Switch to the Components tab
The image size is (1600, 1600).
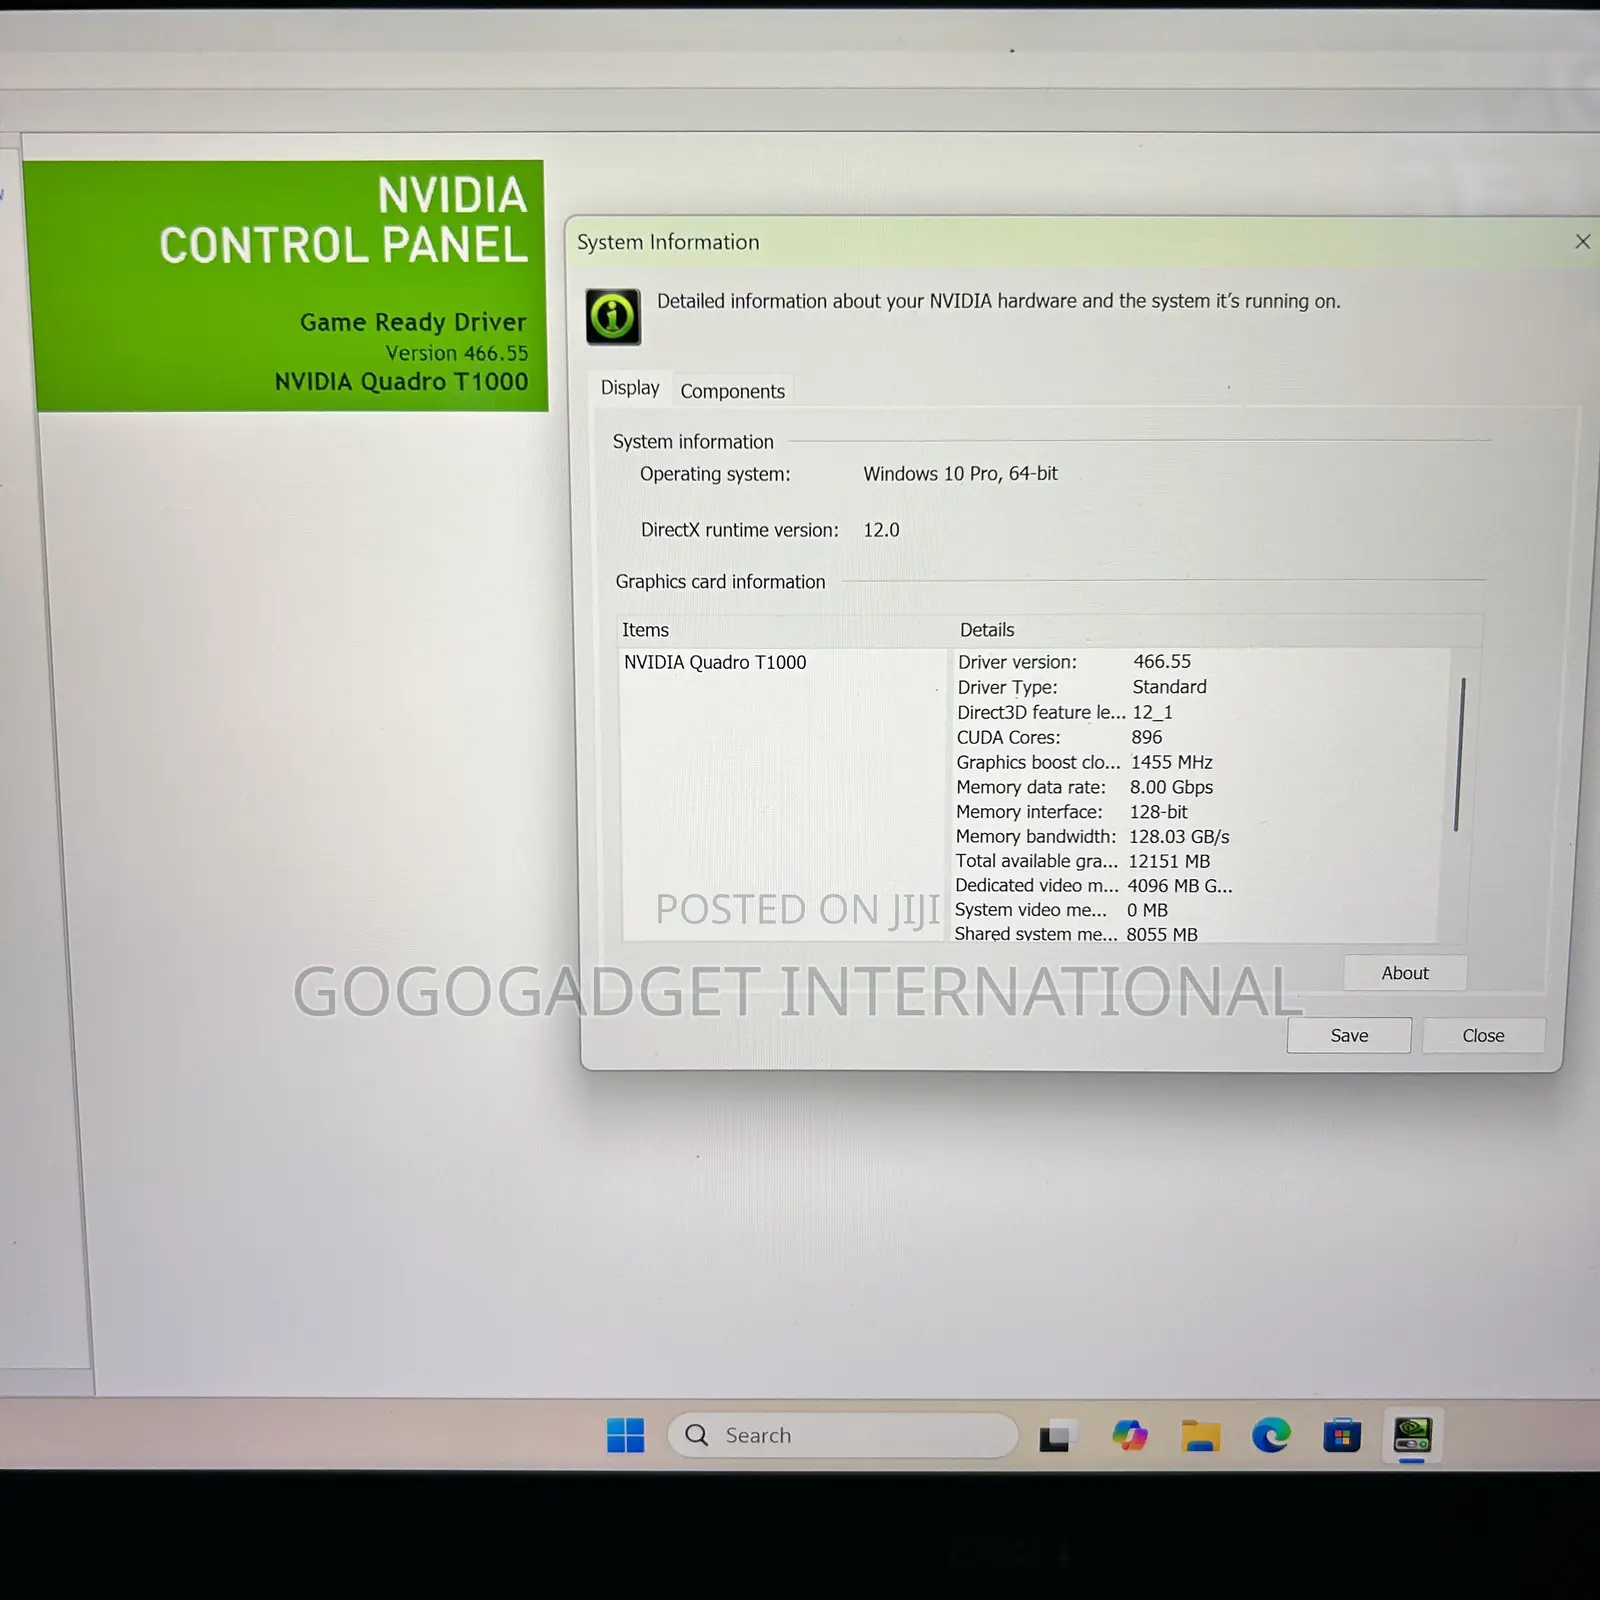733,391
